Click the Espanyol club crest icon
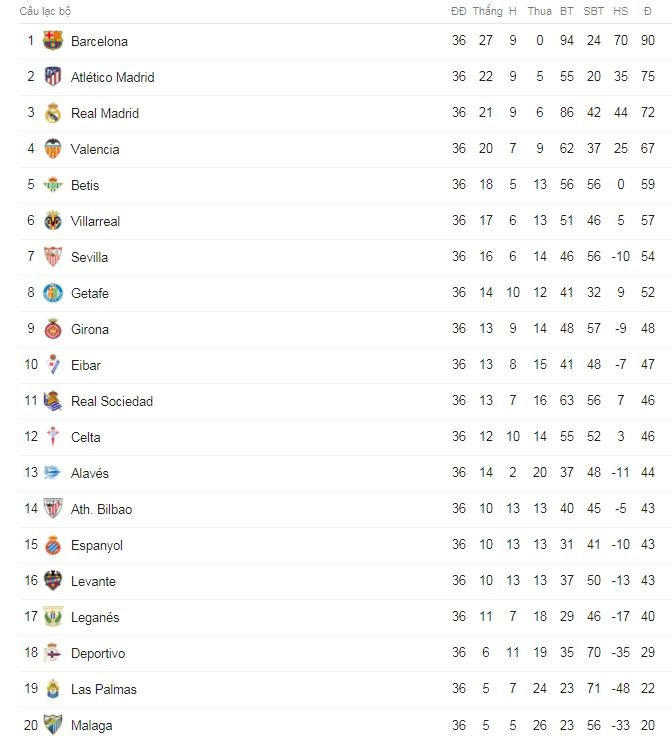 click(x=53, y=545)
